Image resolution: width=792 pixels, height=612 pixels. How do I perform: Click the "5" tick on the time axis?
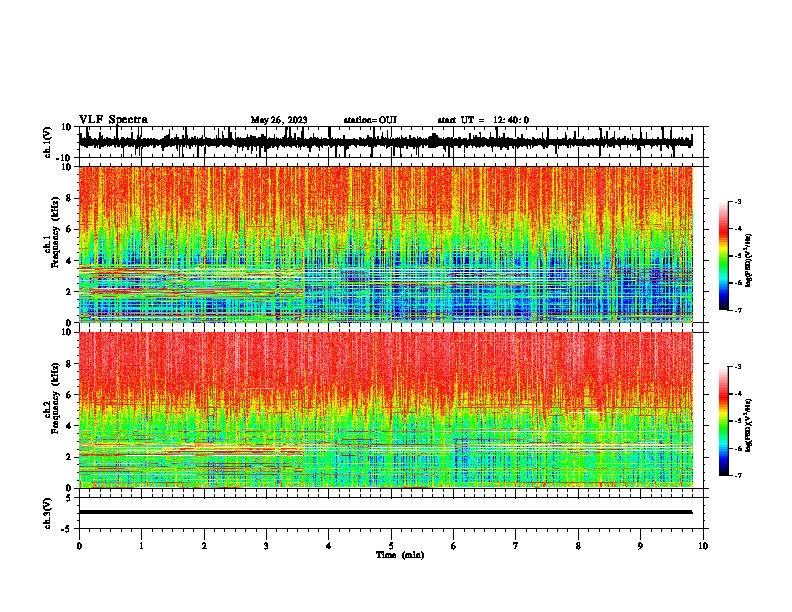391,546
